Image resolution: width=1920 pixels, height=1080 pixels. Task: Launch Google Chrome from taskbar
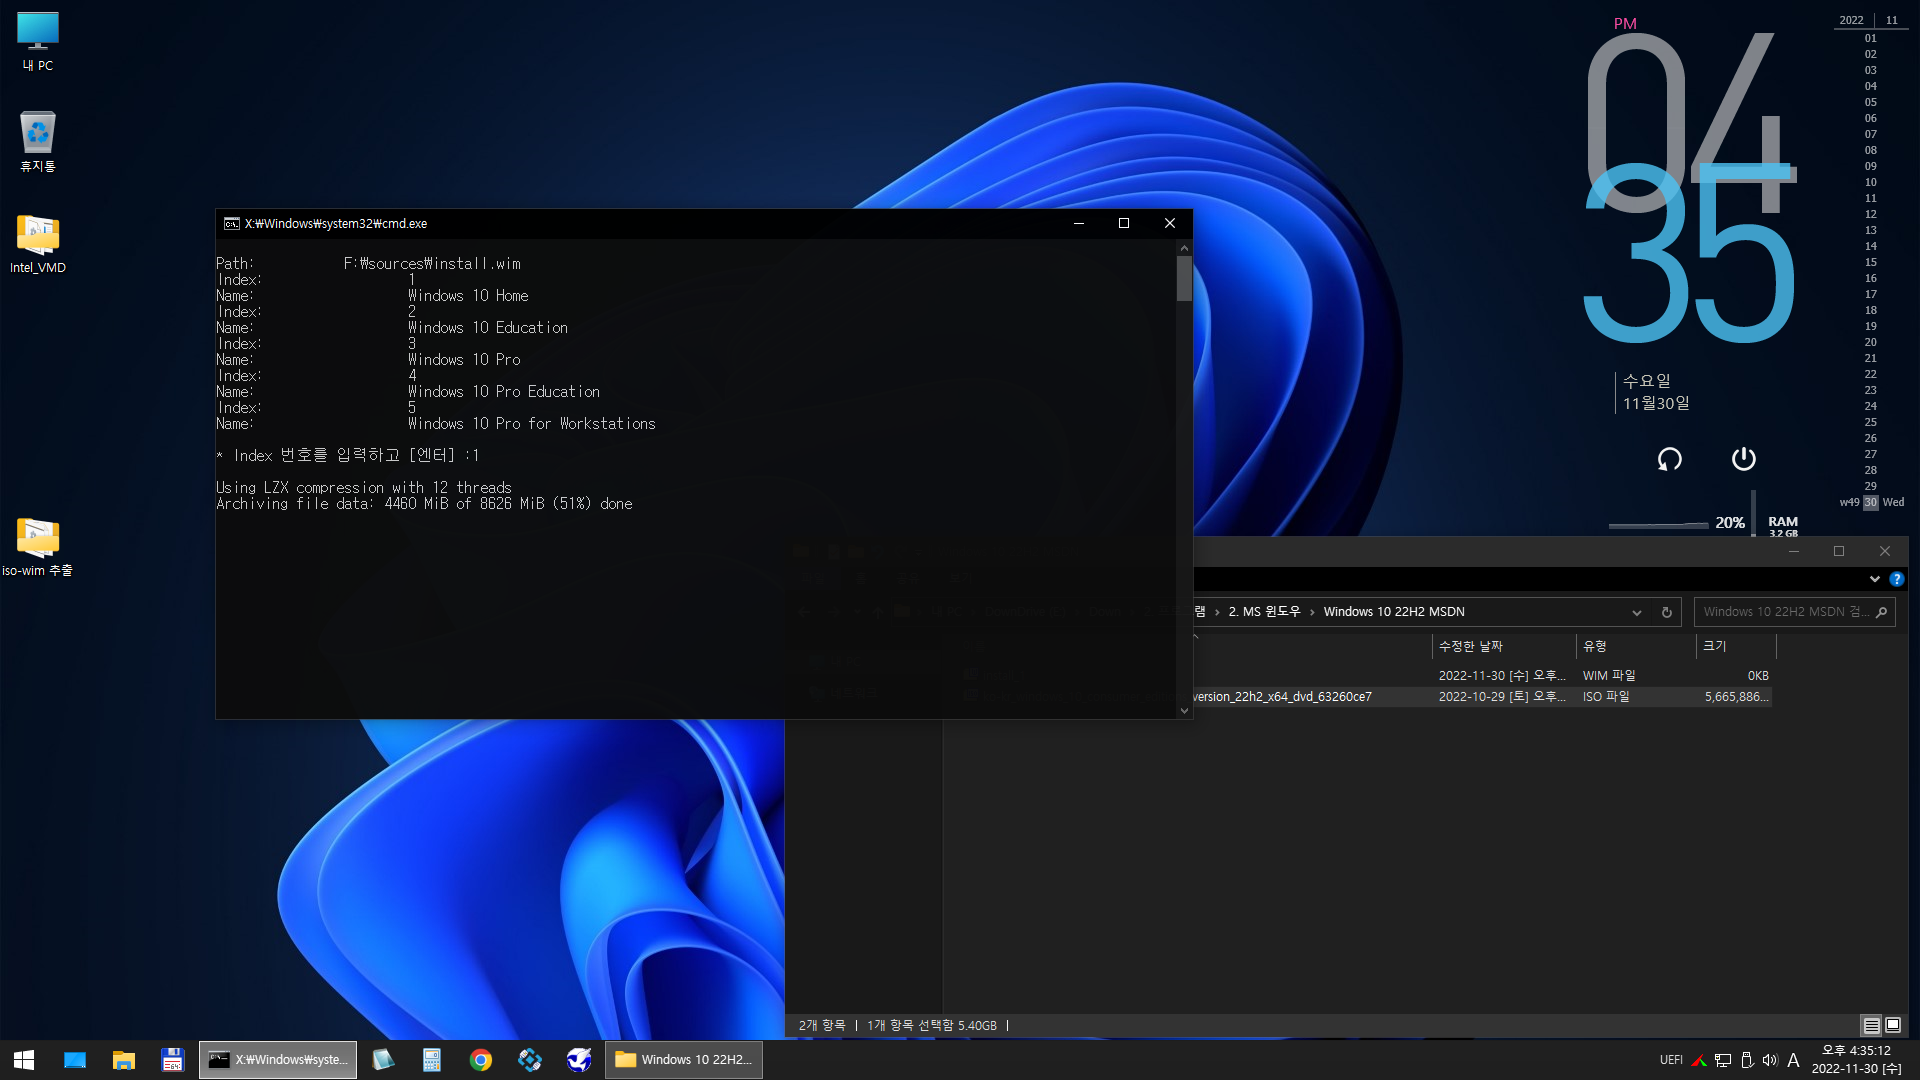481,1060
